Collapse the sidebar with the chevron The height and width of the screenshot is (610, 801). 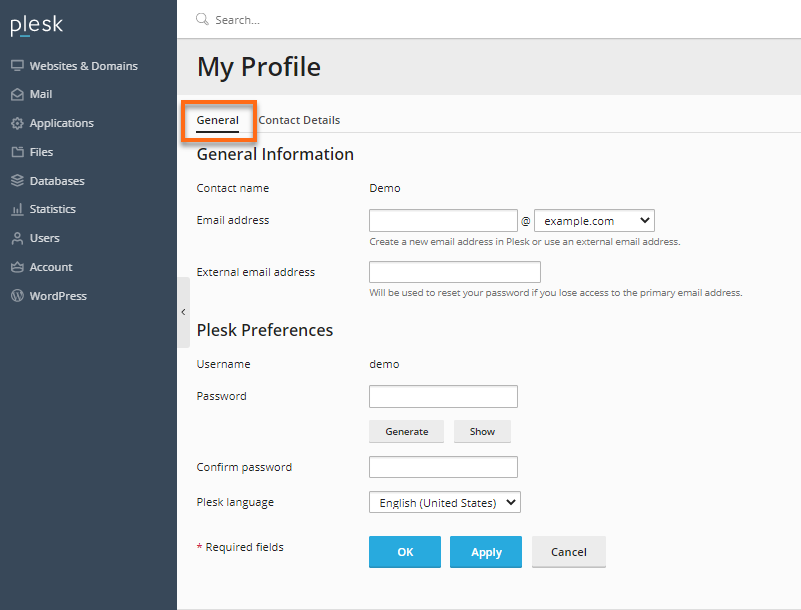click(x=183, y=311)
